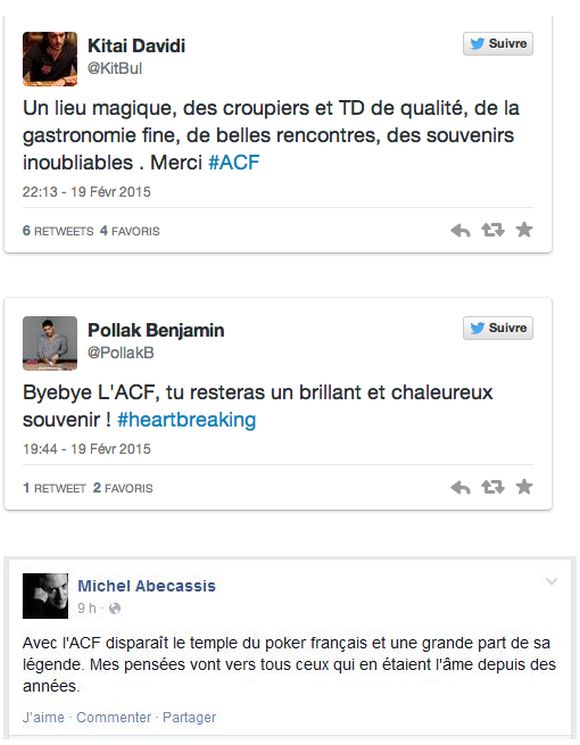Click the globe privacy icon on Abecassis post
This screenshot has height=745, width=580.
[114, 609]
